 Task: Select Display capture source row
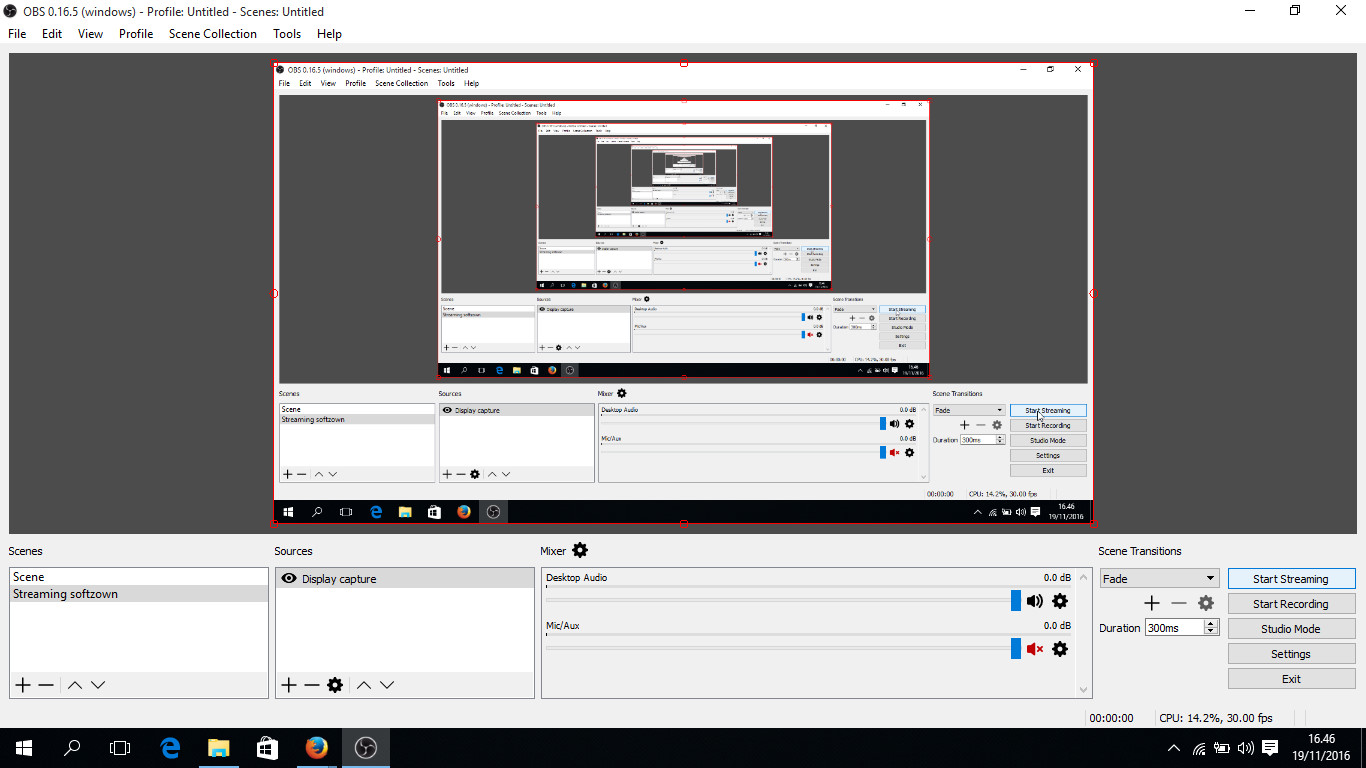pos(404,578)
